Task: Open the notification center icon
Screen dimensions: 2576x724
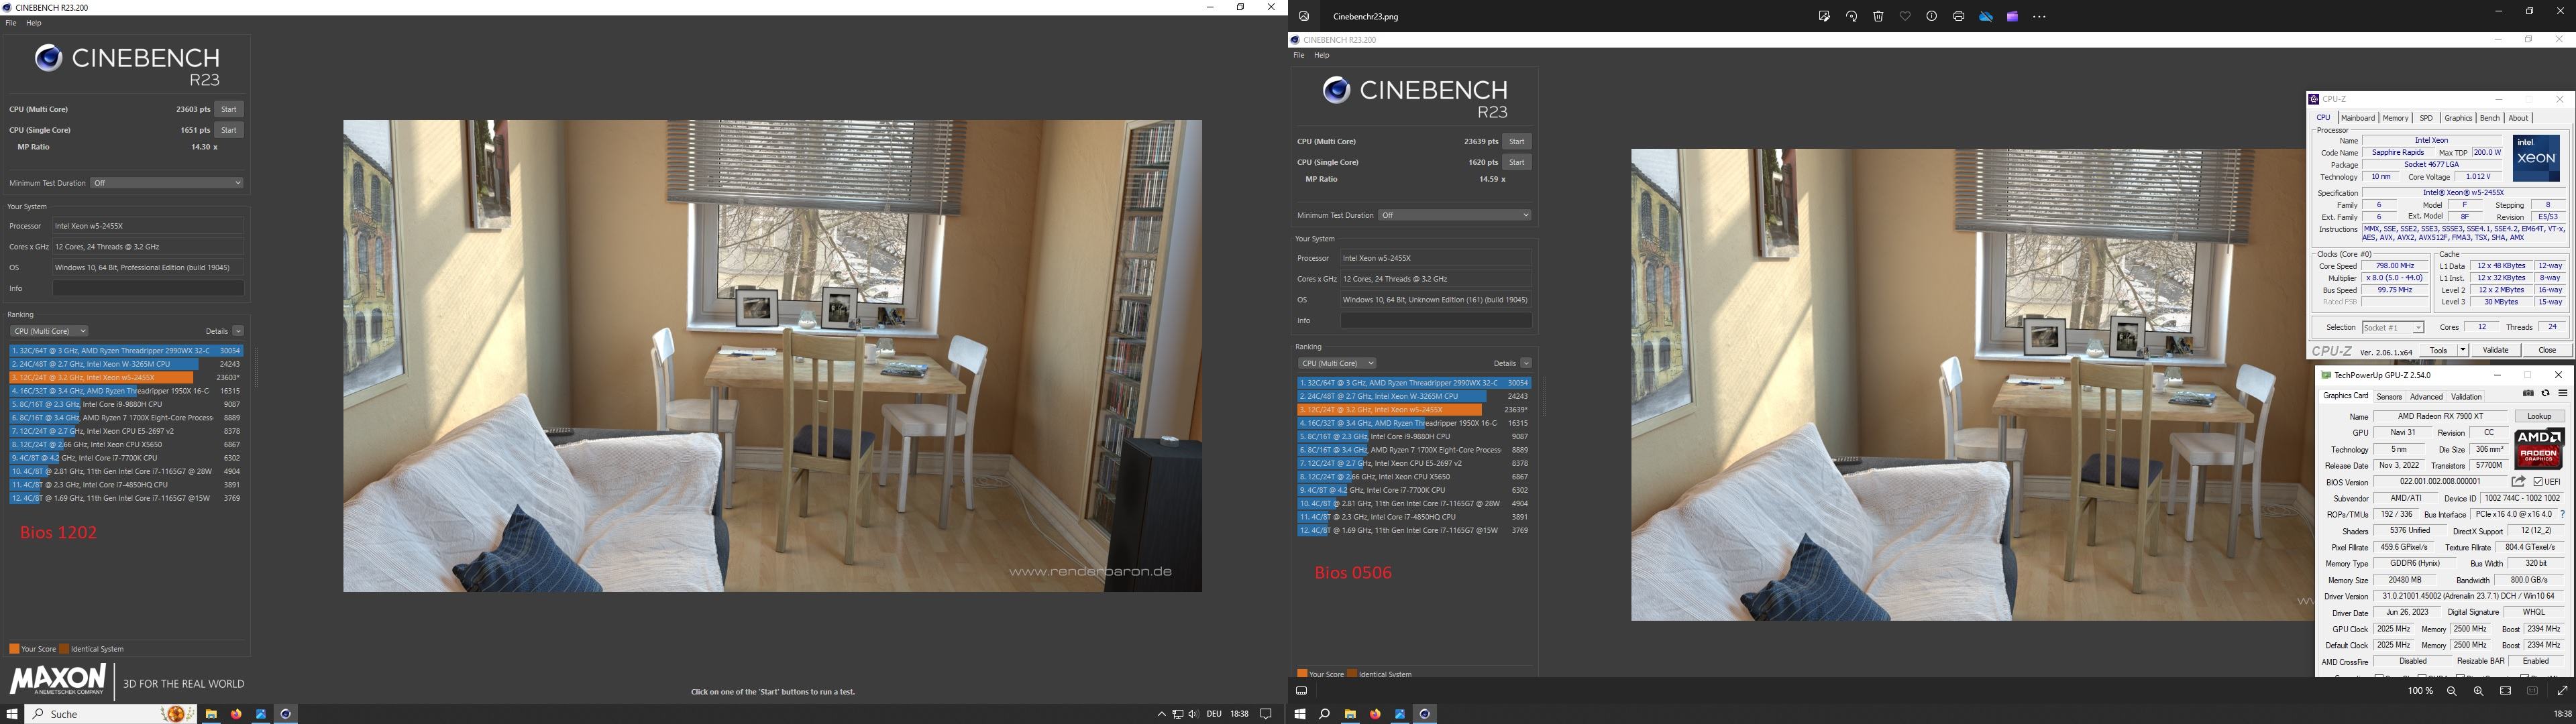Action: pyautogui.click(x=1266, y=714)
